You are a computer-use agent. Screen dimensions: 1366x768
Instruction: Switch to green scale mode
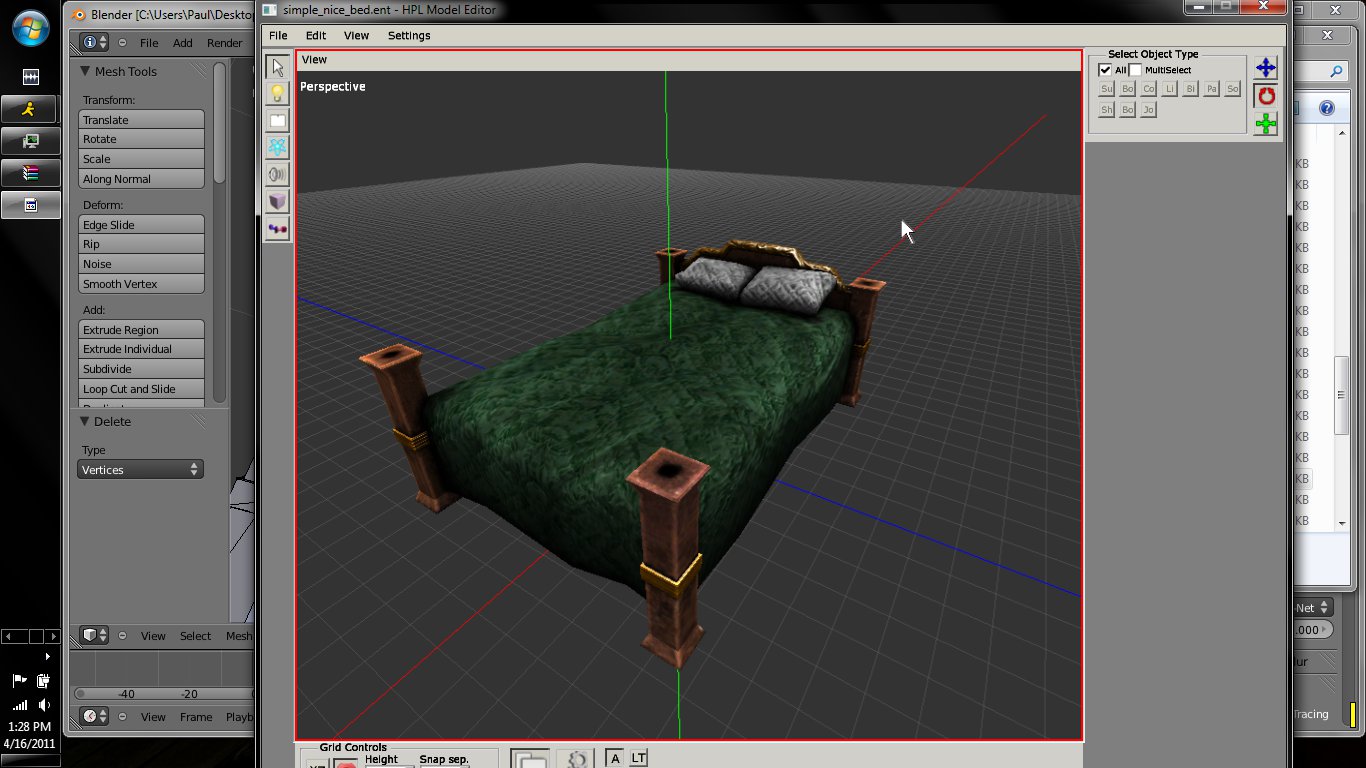tap(1266, 124)
